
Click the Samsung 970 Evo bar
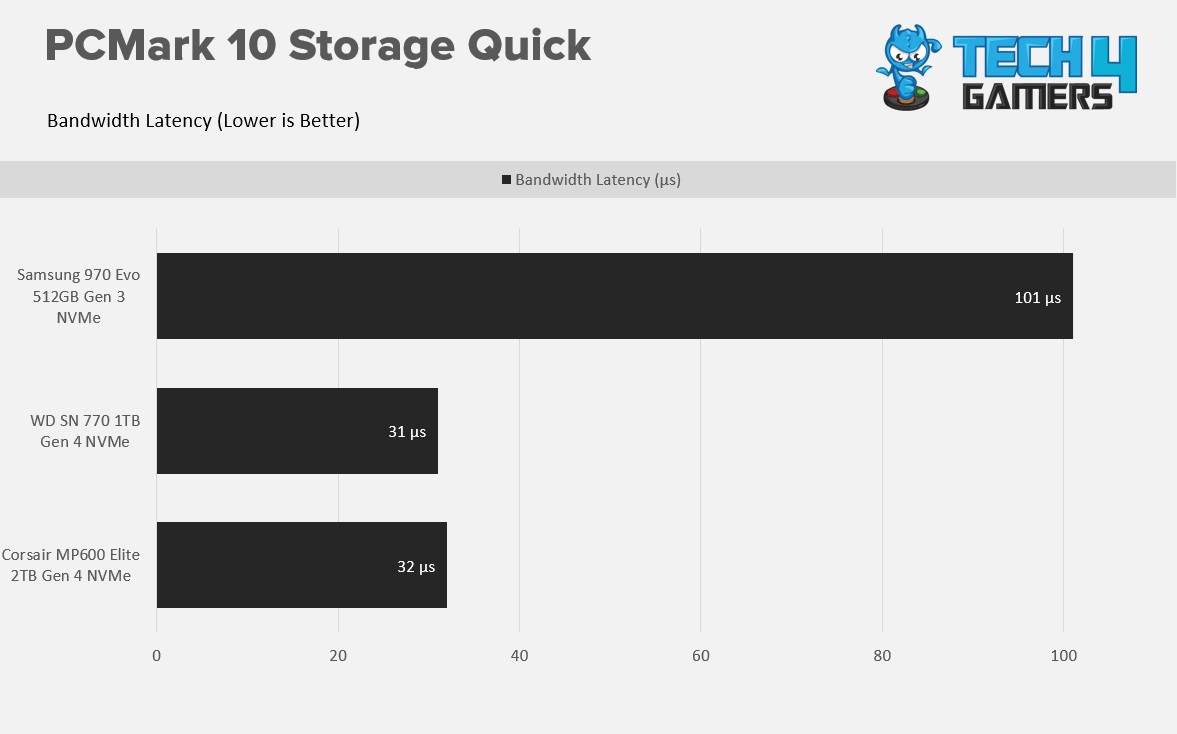pos(615,296)
